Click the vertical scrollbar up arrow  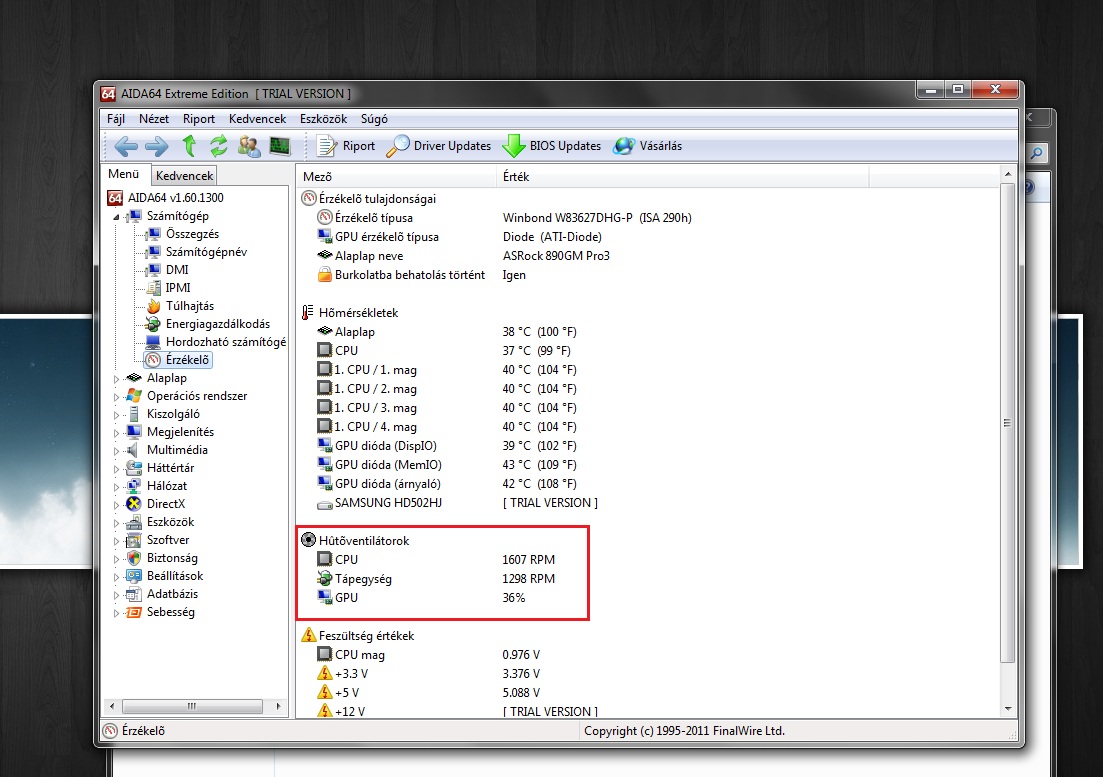click(1007, 174)
